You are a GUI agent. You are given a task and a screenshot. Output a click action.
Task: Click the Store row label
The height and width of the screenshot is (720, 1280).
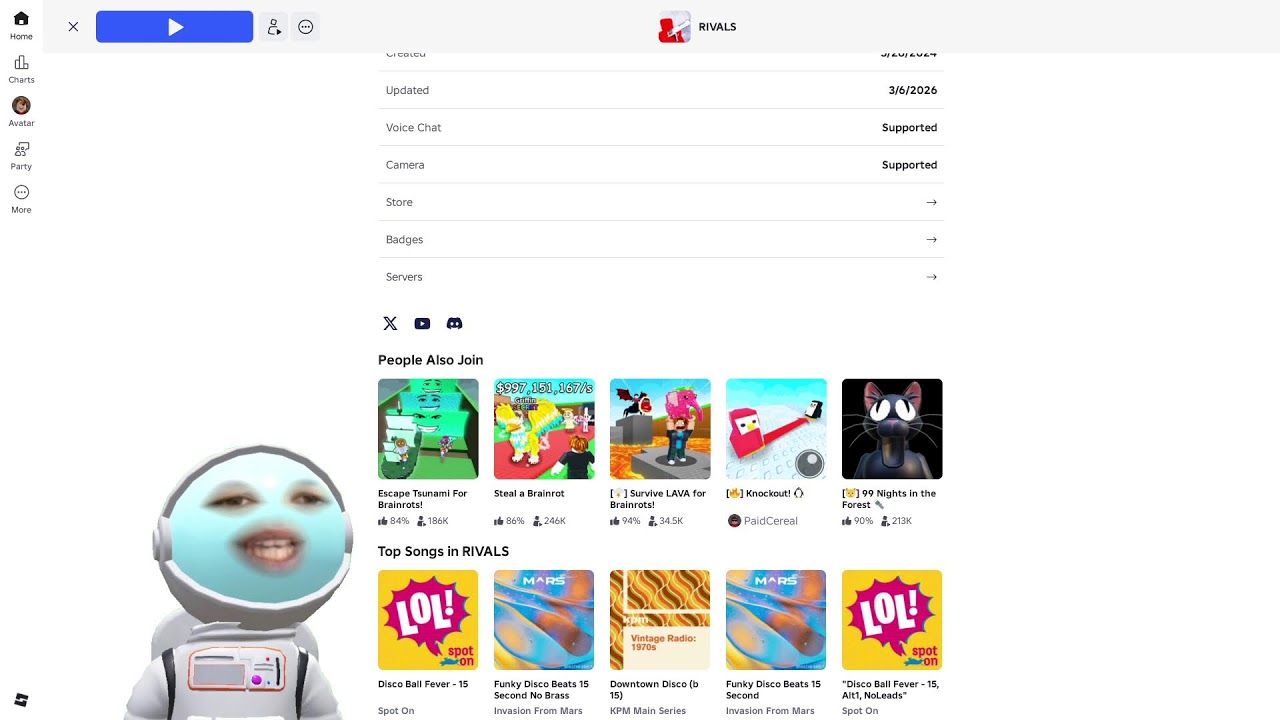(x=399, y=202)
